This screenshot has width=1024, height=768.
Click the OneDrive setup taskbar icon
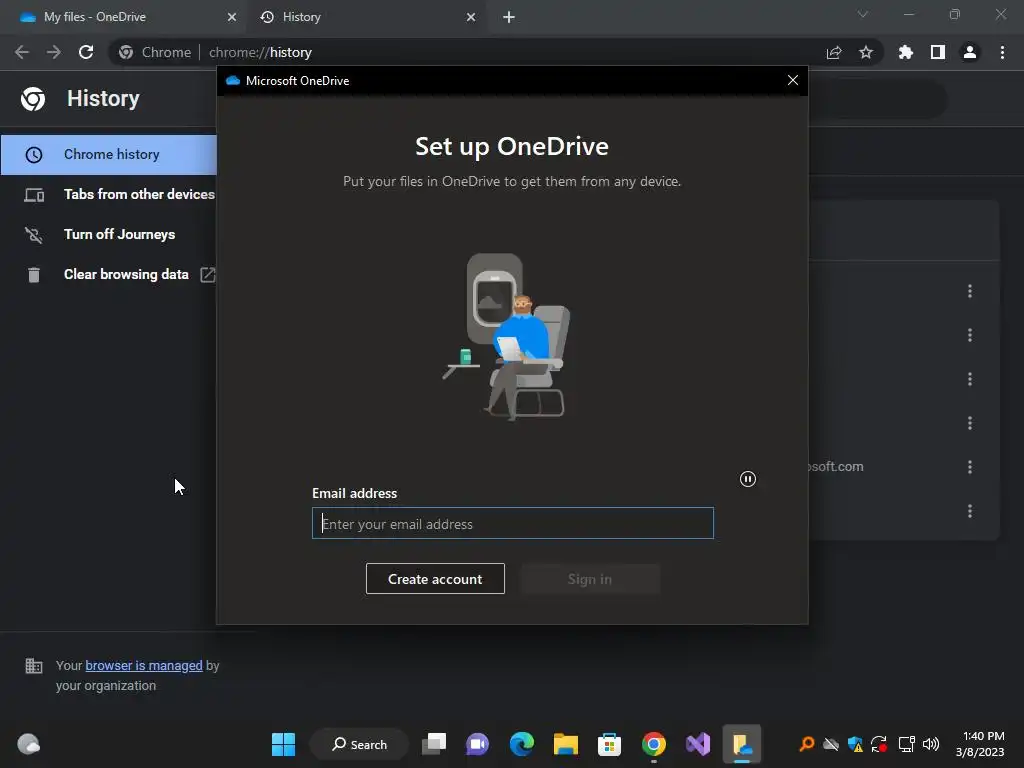pos(742,744)
